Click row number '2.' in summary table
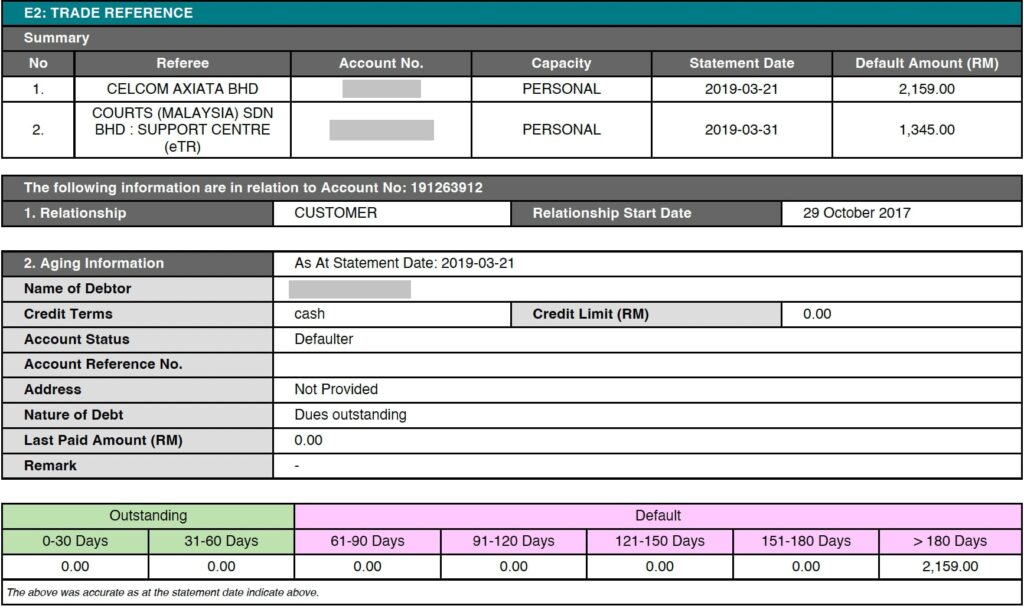This screenshot has height=609, width=1024. 38,130
